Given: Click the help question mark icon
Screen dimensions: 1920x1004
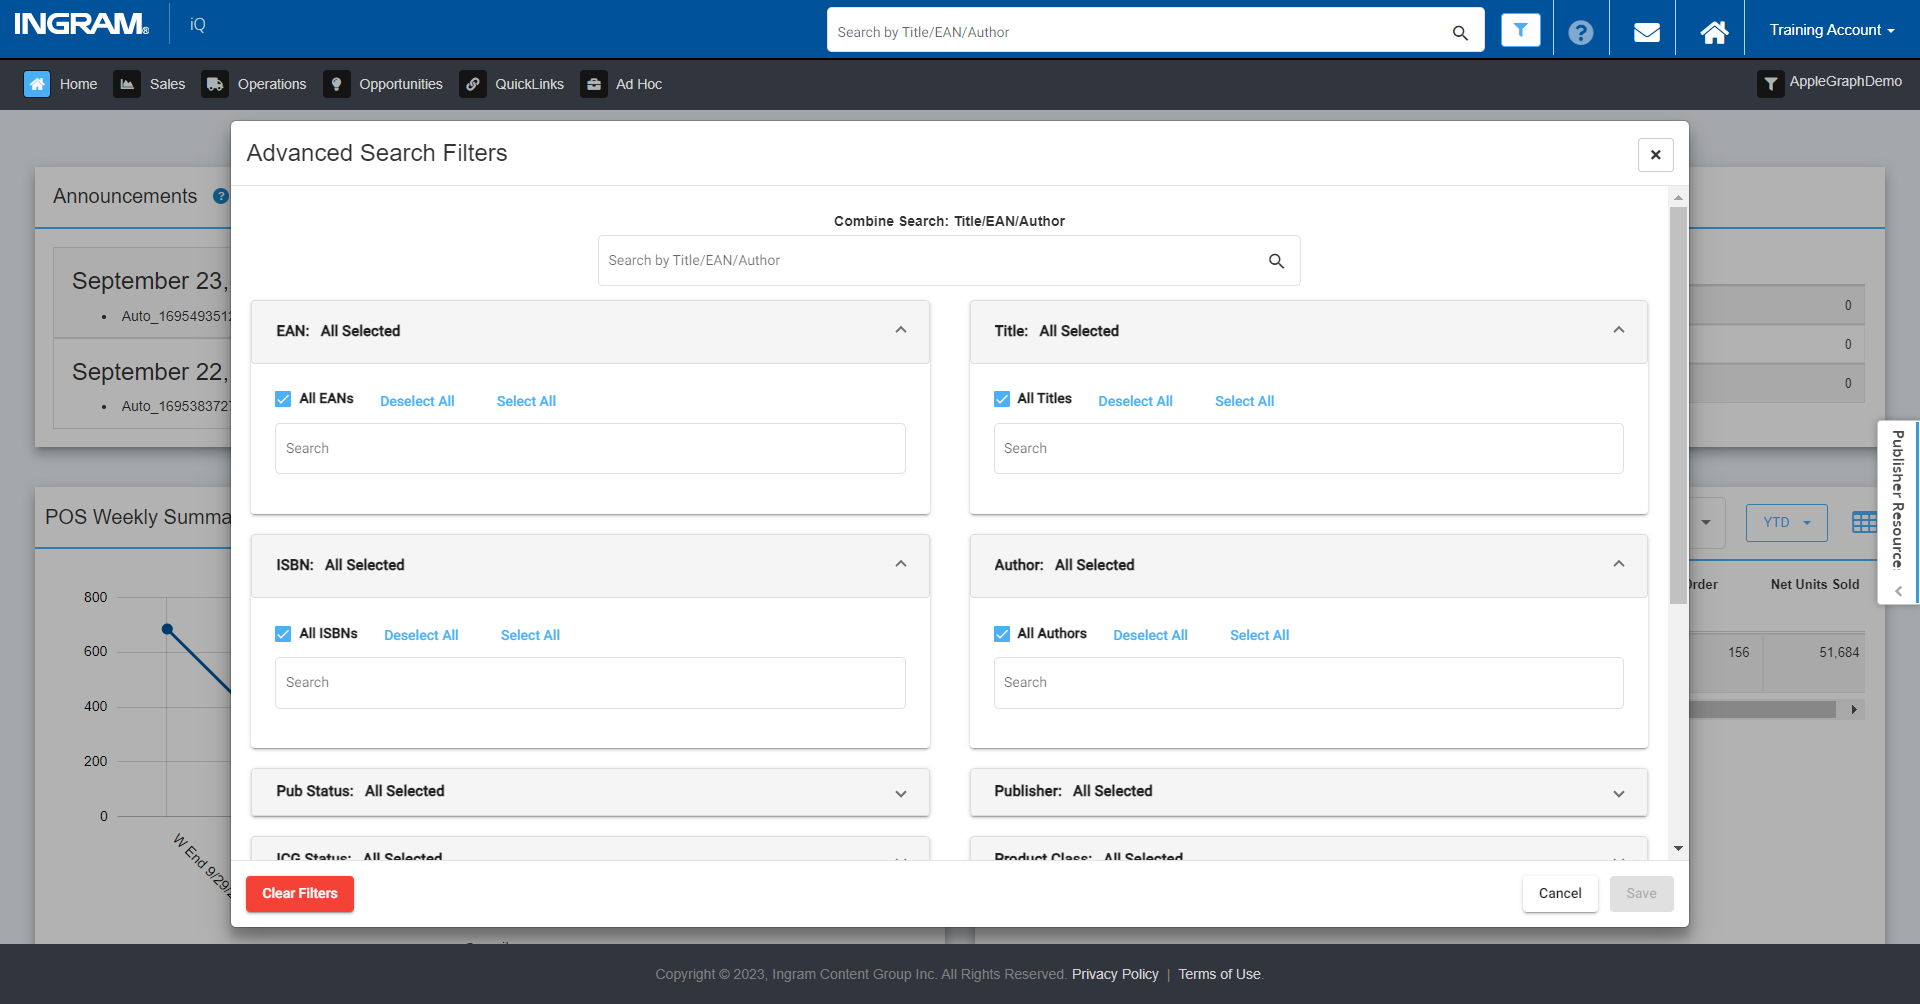Looking at the screenshot, I should (x=1581, y=33).
